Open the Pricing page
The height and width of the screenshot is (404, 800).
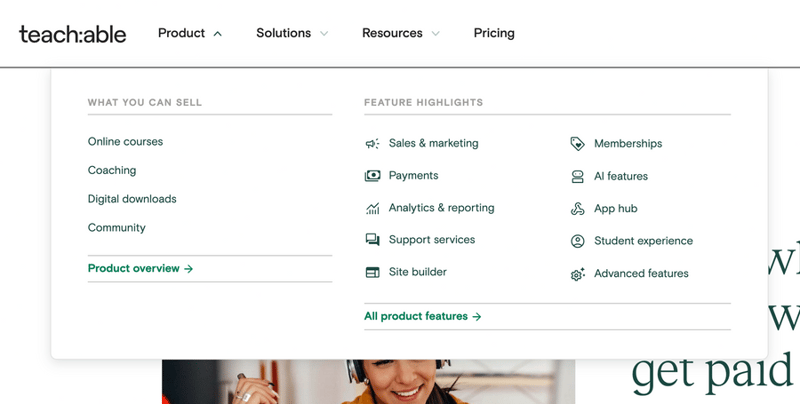pos(494,33)
